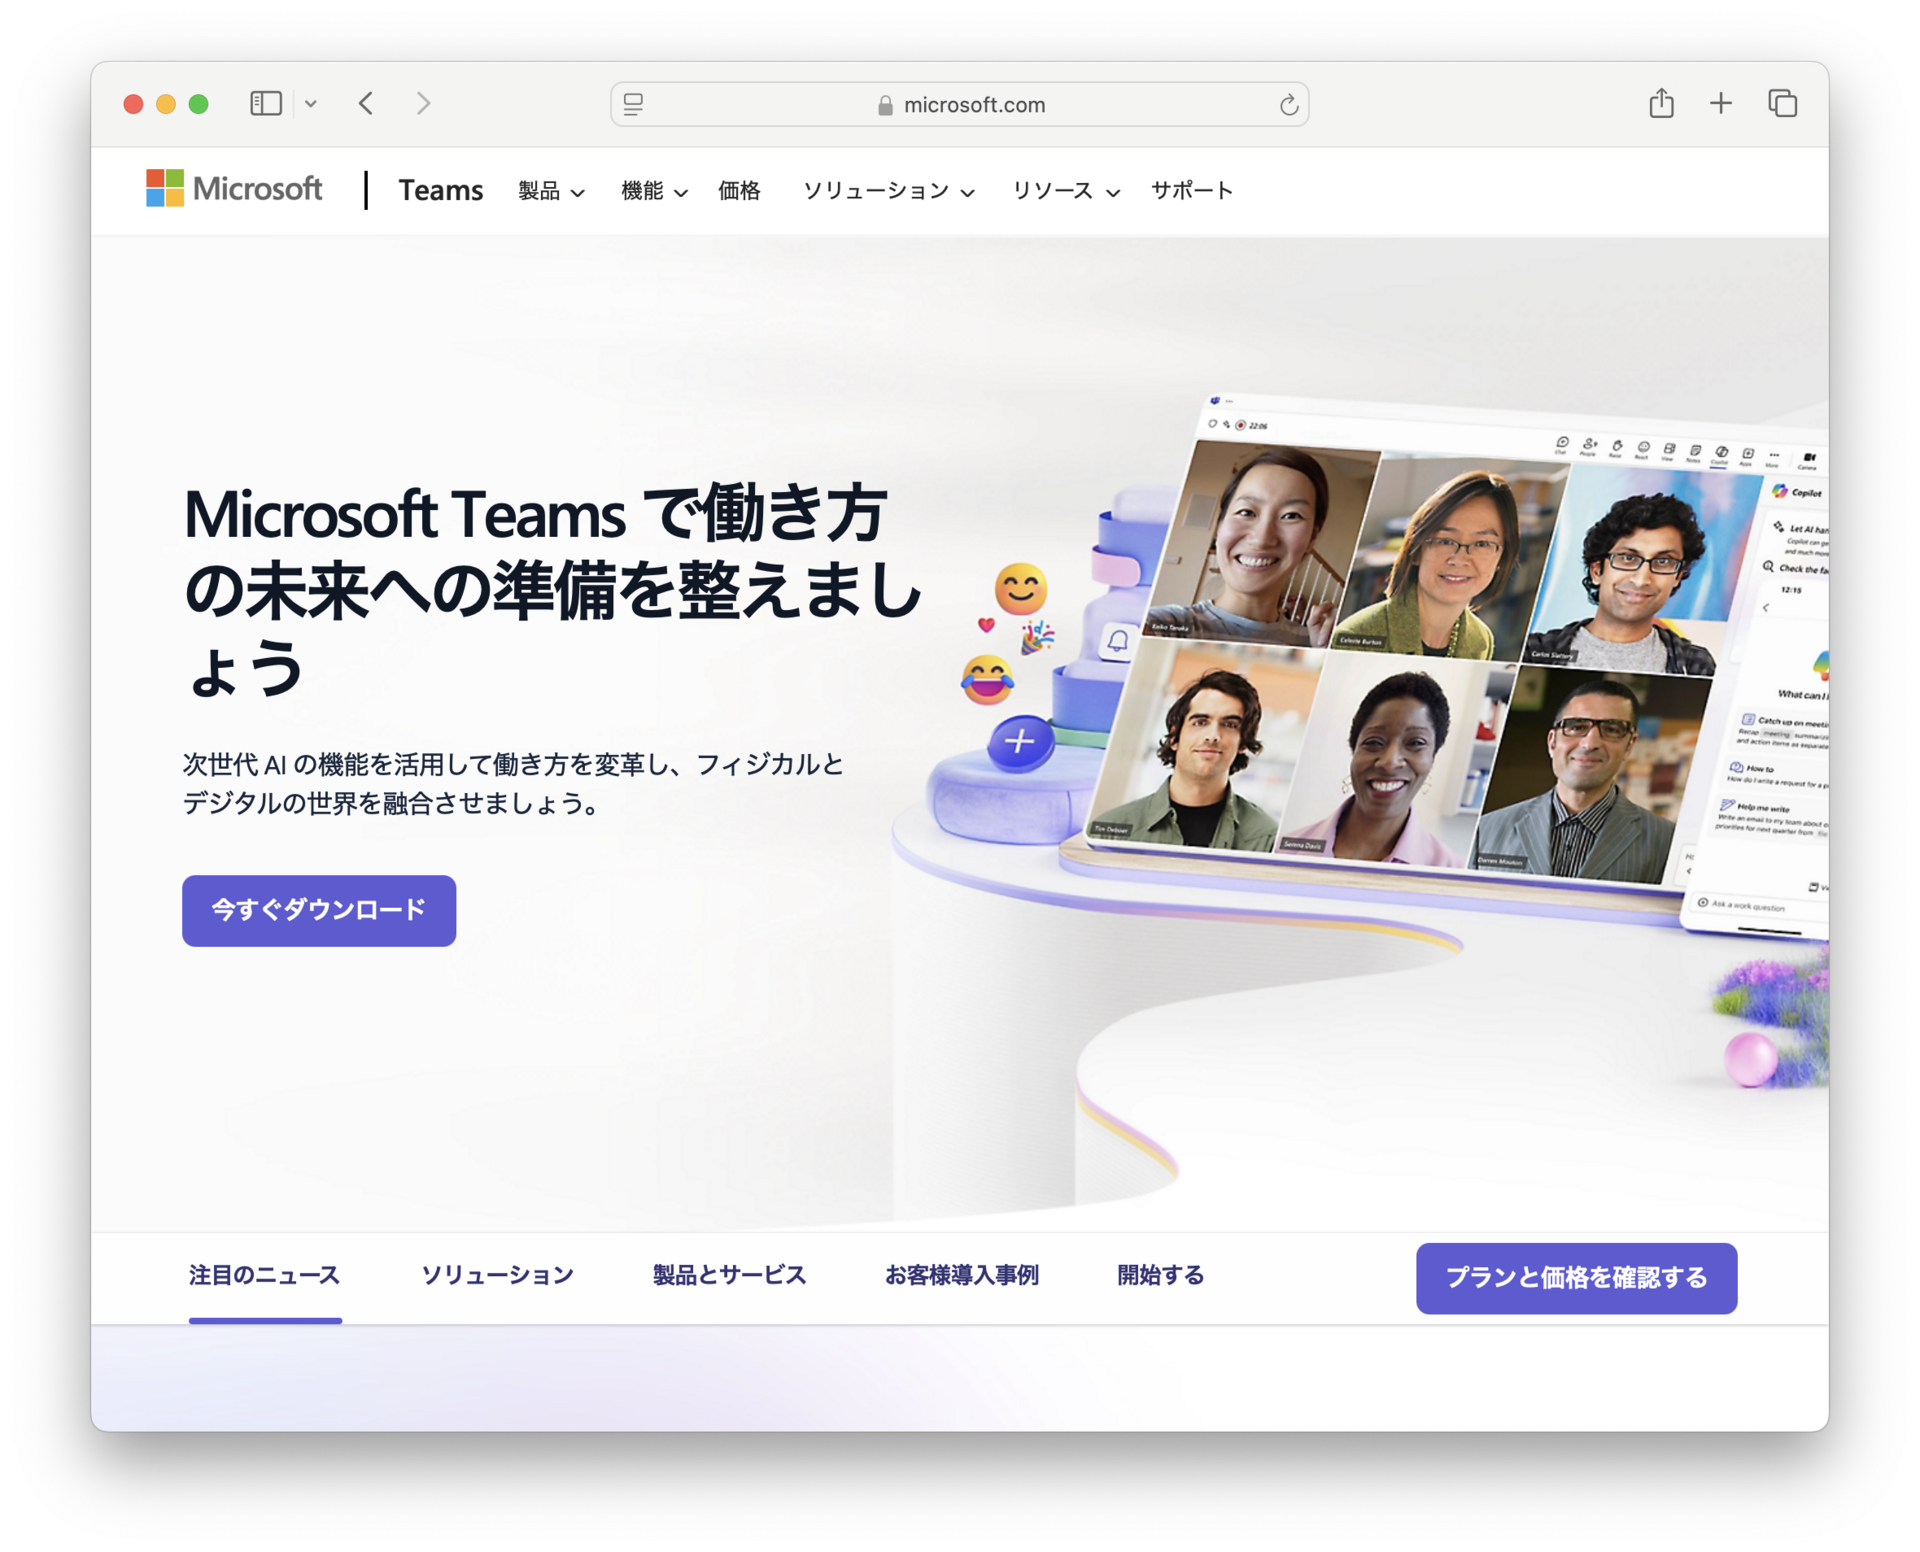This screenshot has width=1920, height=1552.
Task: Open the Share icon in Safari
Action: point(1661,102)
